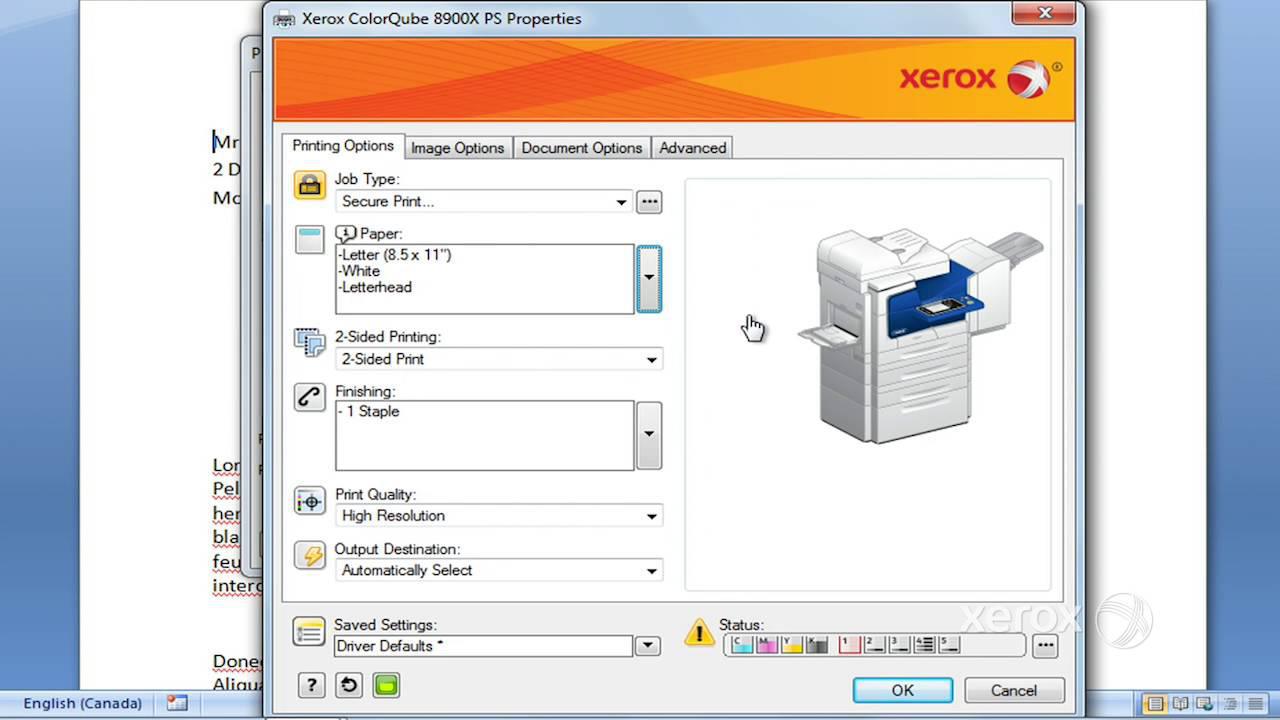
Task: Click English (Canada) language indicator
Action: pyautogui.click(x=83, y=703)
